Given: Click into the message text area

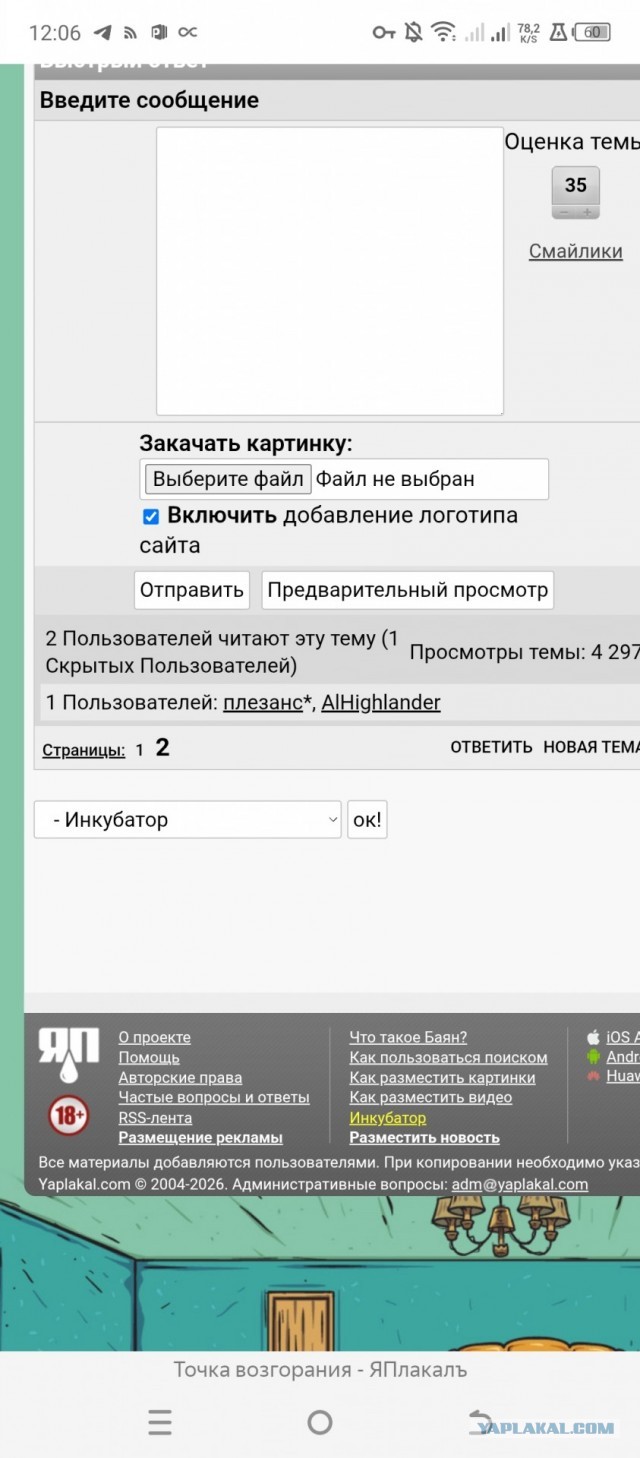Looking at the screenshot, I should [330, 270].
